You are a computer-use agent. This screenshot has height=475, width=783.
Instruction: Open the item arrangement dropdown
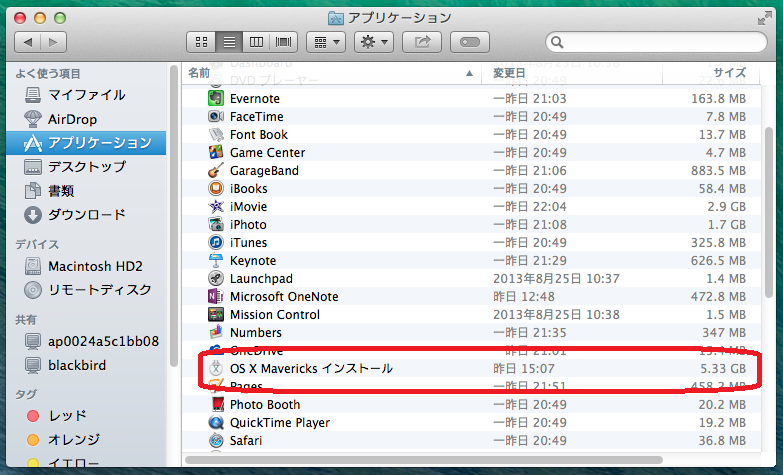pos(326,42)
